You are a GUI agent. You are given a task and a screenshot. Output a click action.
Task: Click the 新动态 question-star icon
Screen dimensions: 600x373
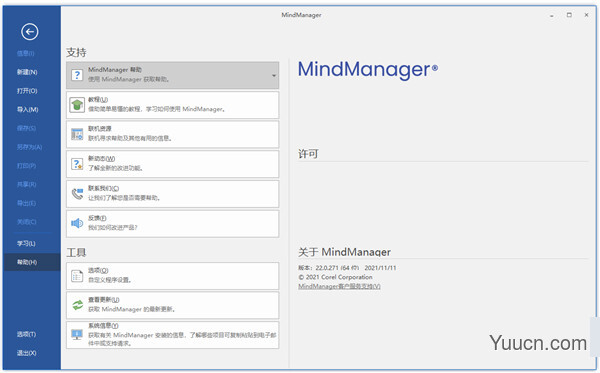point(77,164)
